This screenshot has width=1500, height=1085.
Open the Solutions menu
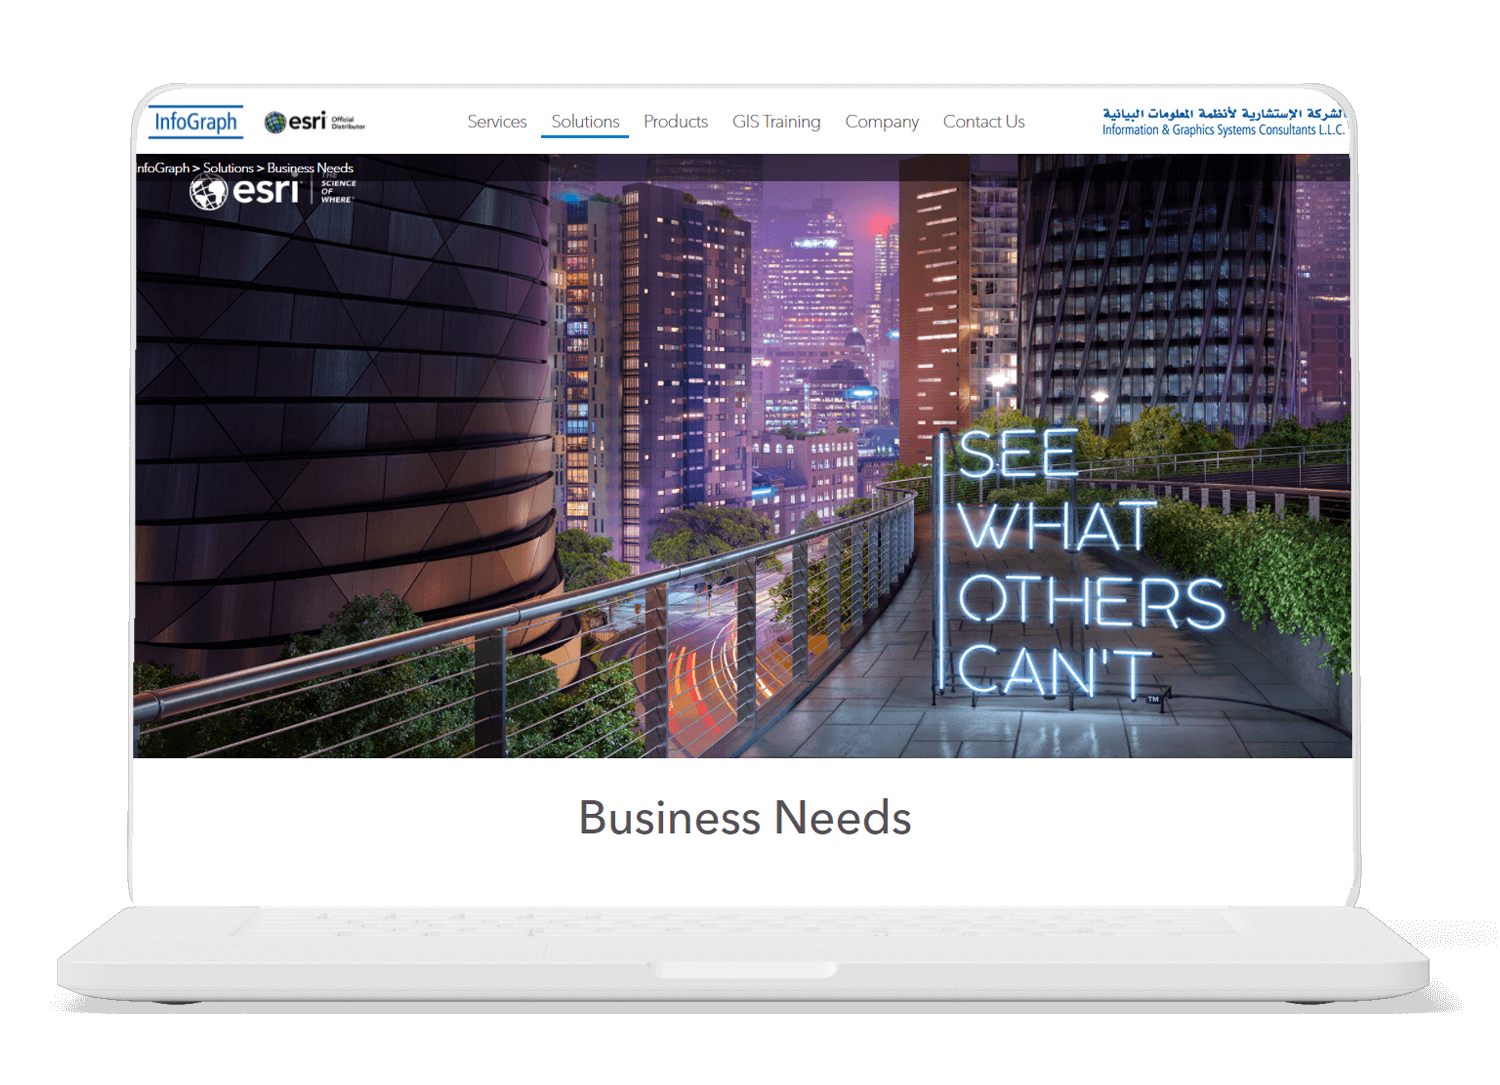tap(585, 121)
